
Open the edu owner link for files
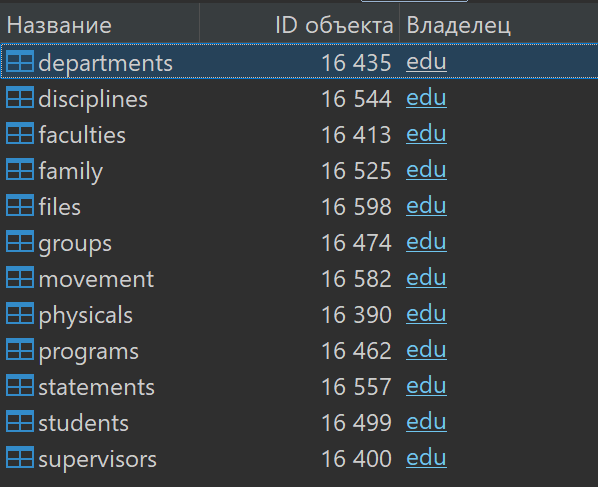[x=426, y=206]
